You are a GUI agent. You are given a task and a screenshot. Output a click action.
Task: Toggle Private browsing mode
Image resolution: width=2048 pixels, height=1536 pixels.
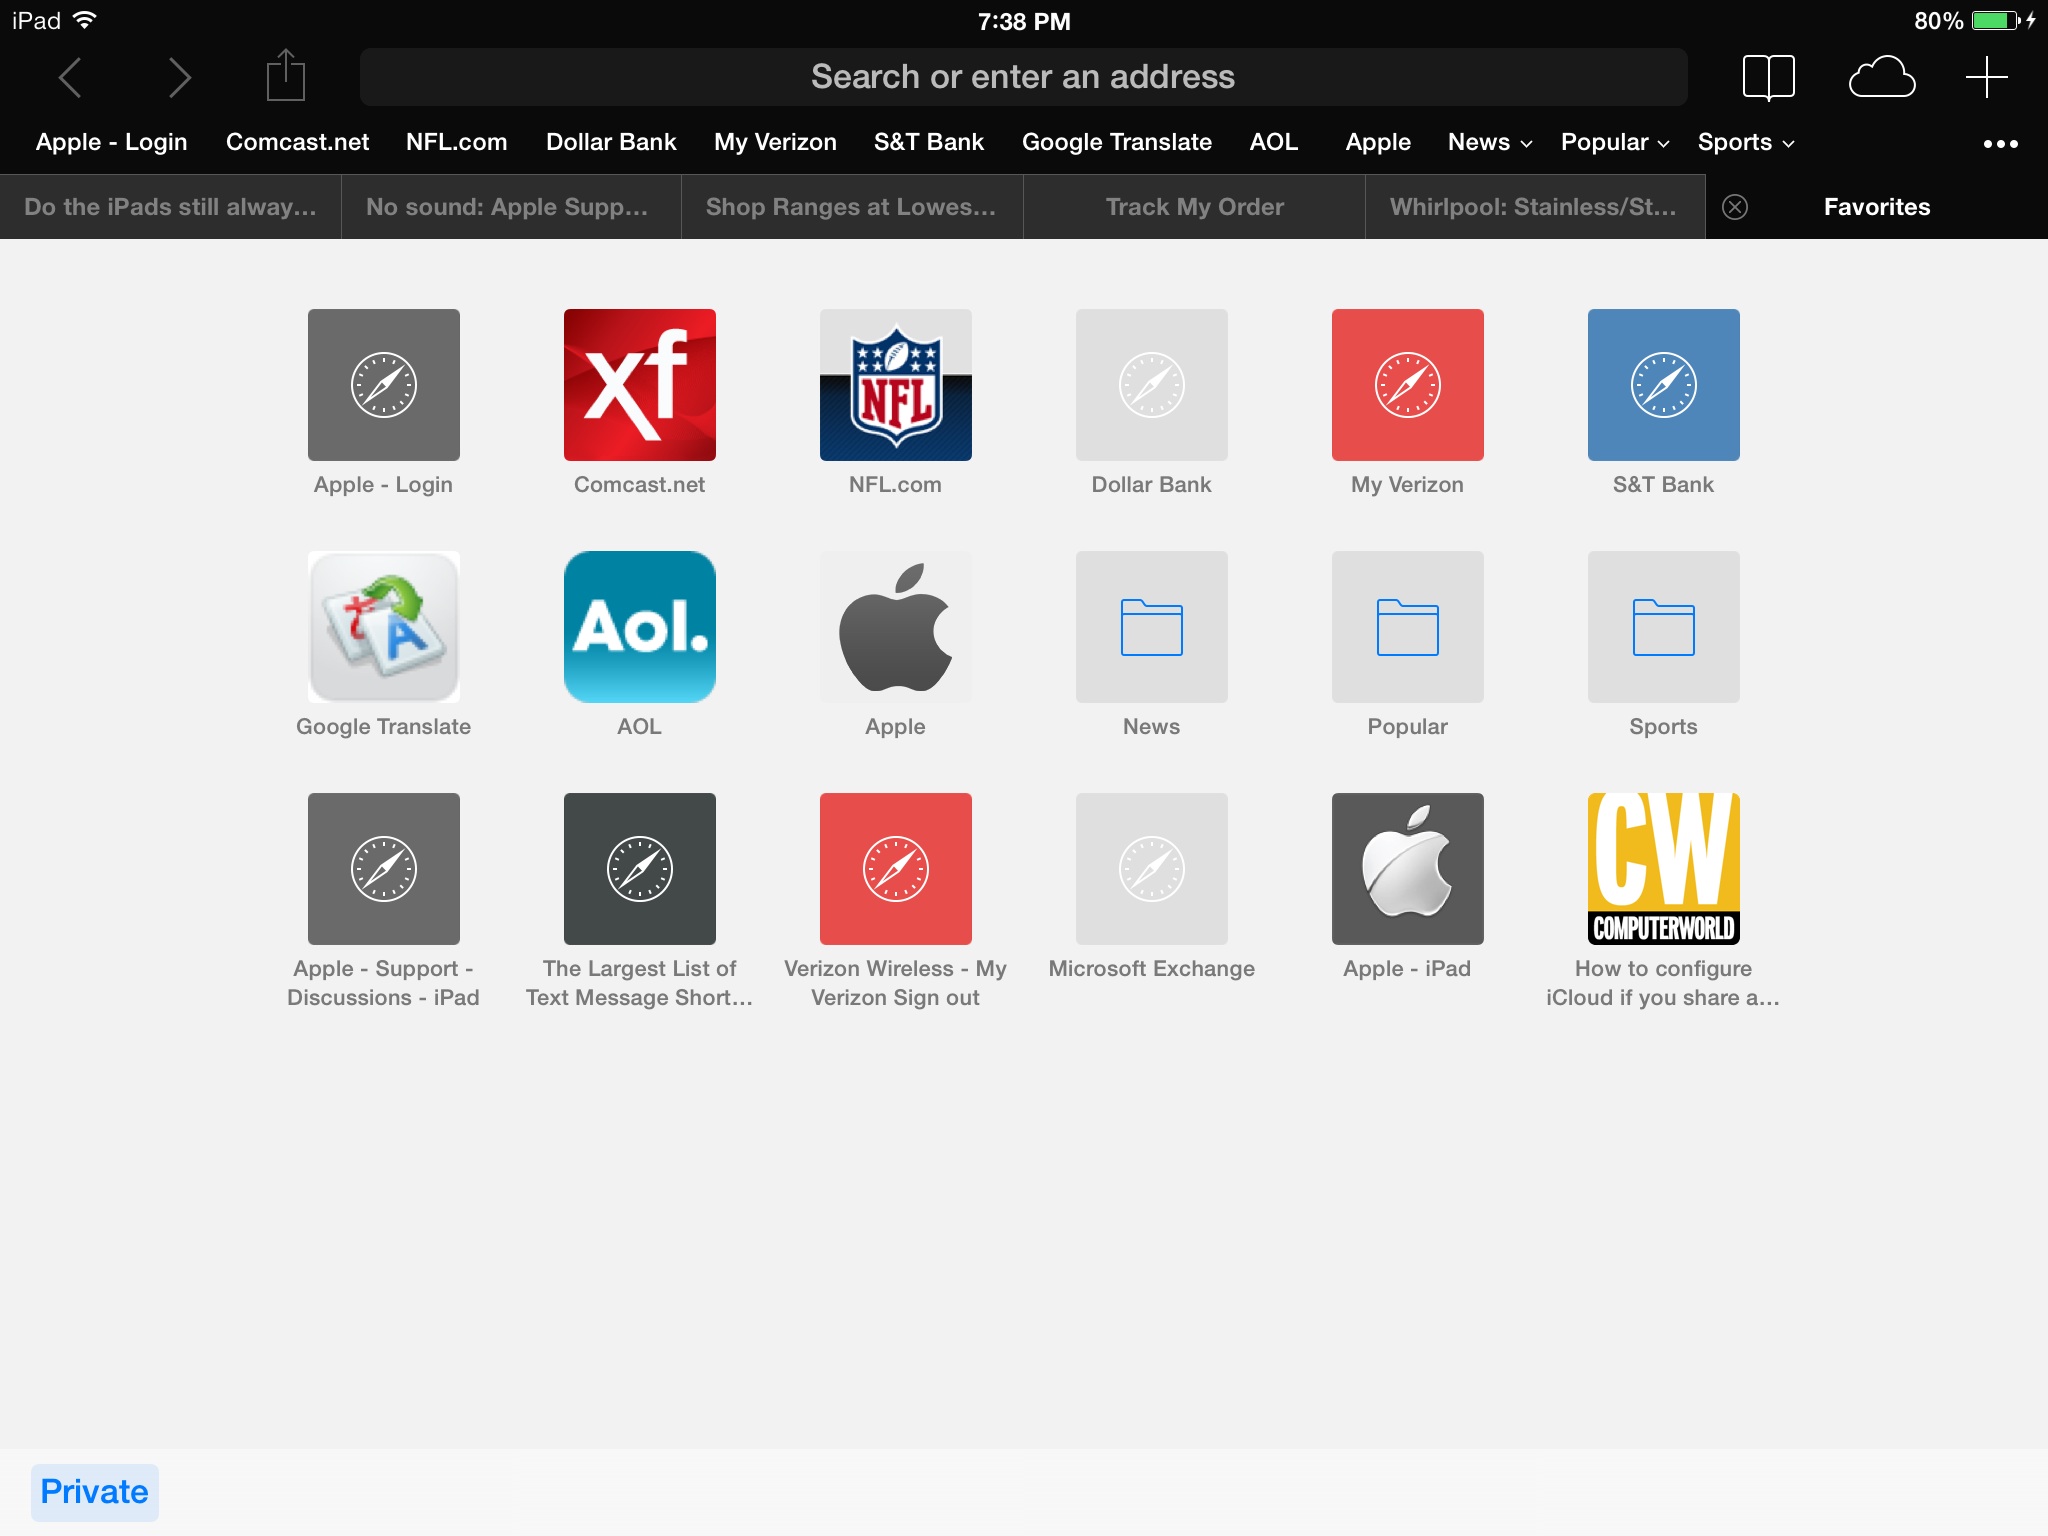94,1491
